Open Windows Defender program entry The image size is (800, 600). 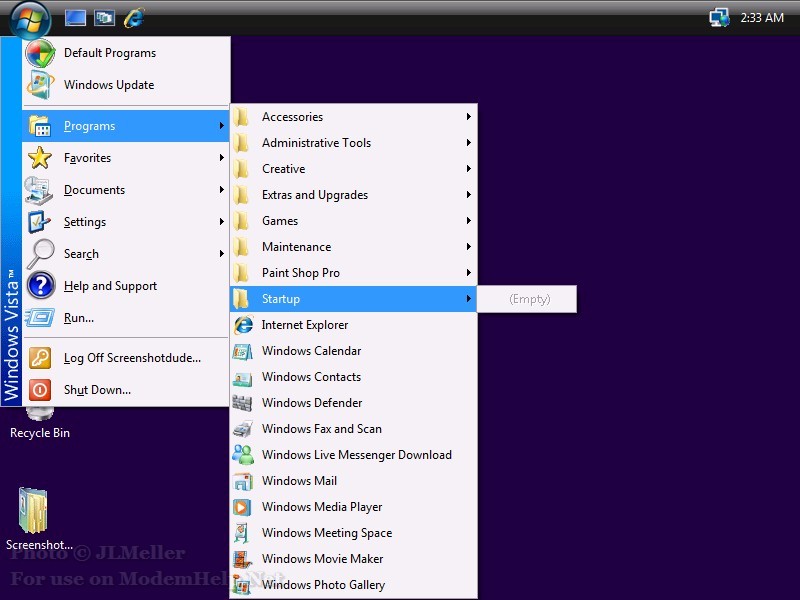tap(312, 403)
